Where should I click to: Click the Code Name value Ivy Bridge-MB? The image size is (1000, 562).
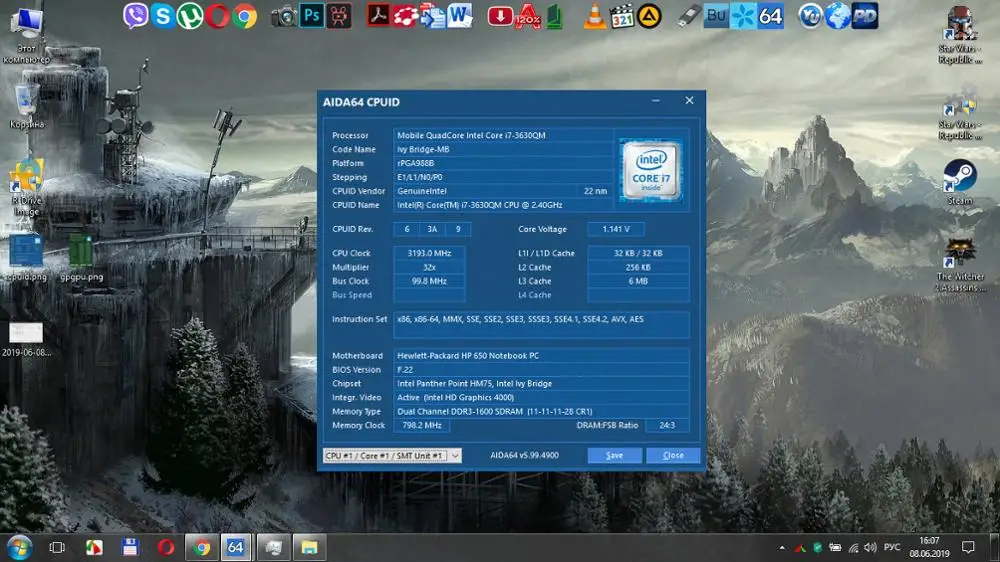pos(423,149)
